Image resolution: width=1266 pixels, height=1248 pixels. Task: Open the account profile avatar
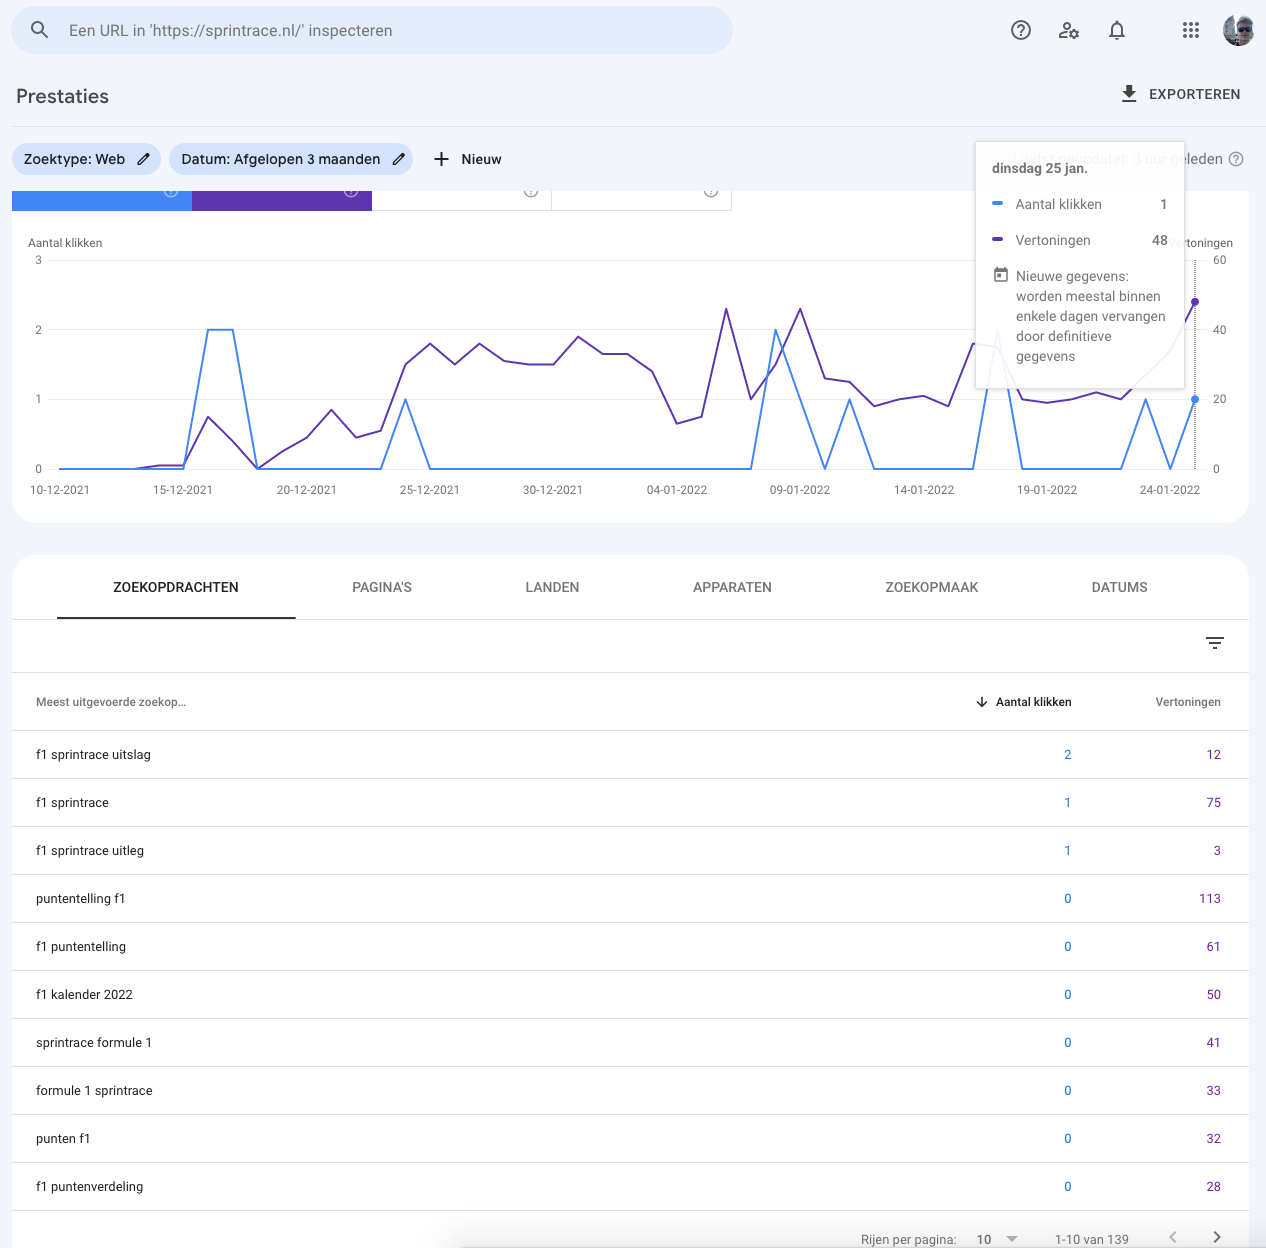pos(1238,30)
